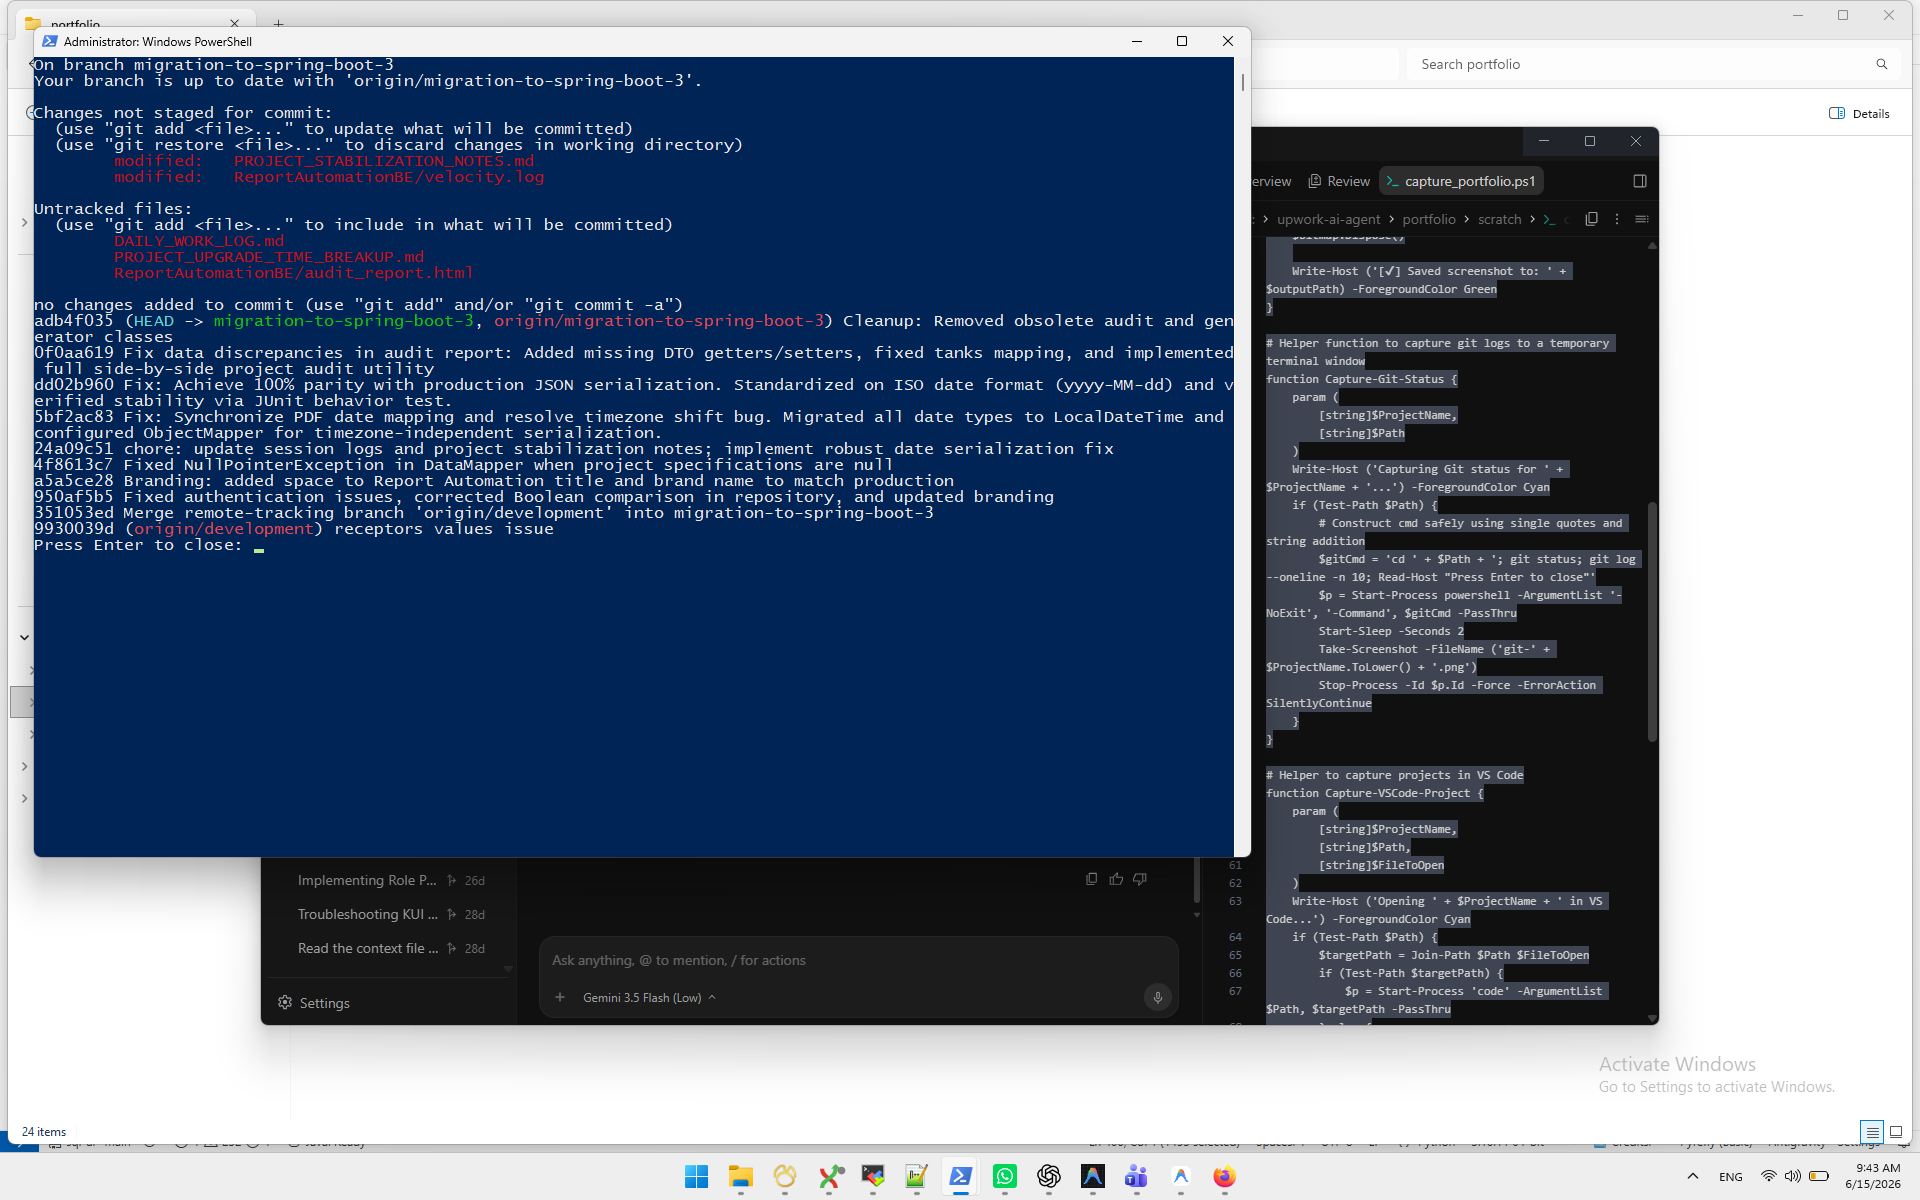Toggle the side panel icon in editor window
The image size is (1920, 1200).
[x=1640, y=181]
